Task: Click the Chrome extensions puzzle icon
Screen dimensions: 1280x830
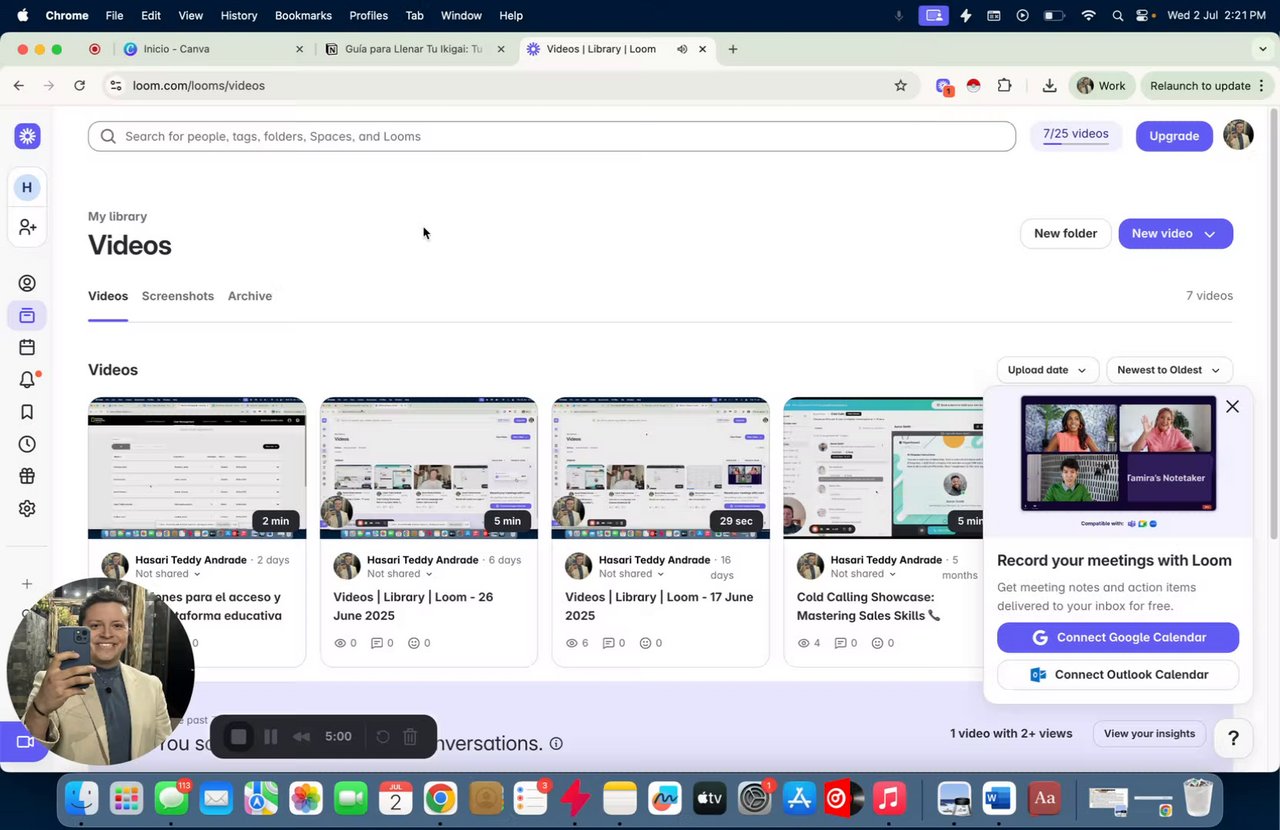Action: click(1004, 86)
